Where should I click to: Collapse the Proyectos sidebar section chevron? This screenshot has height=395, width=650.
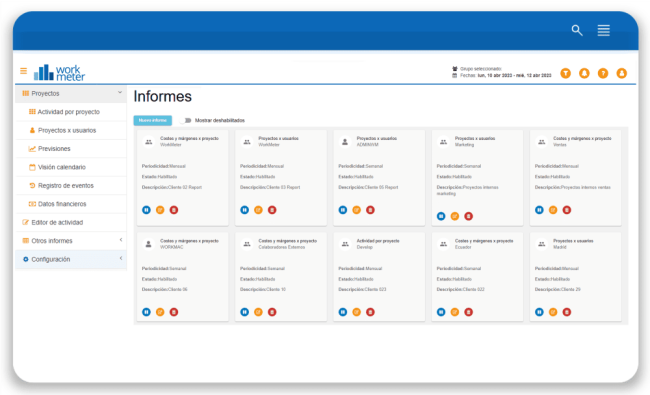click(120, 92)
